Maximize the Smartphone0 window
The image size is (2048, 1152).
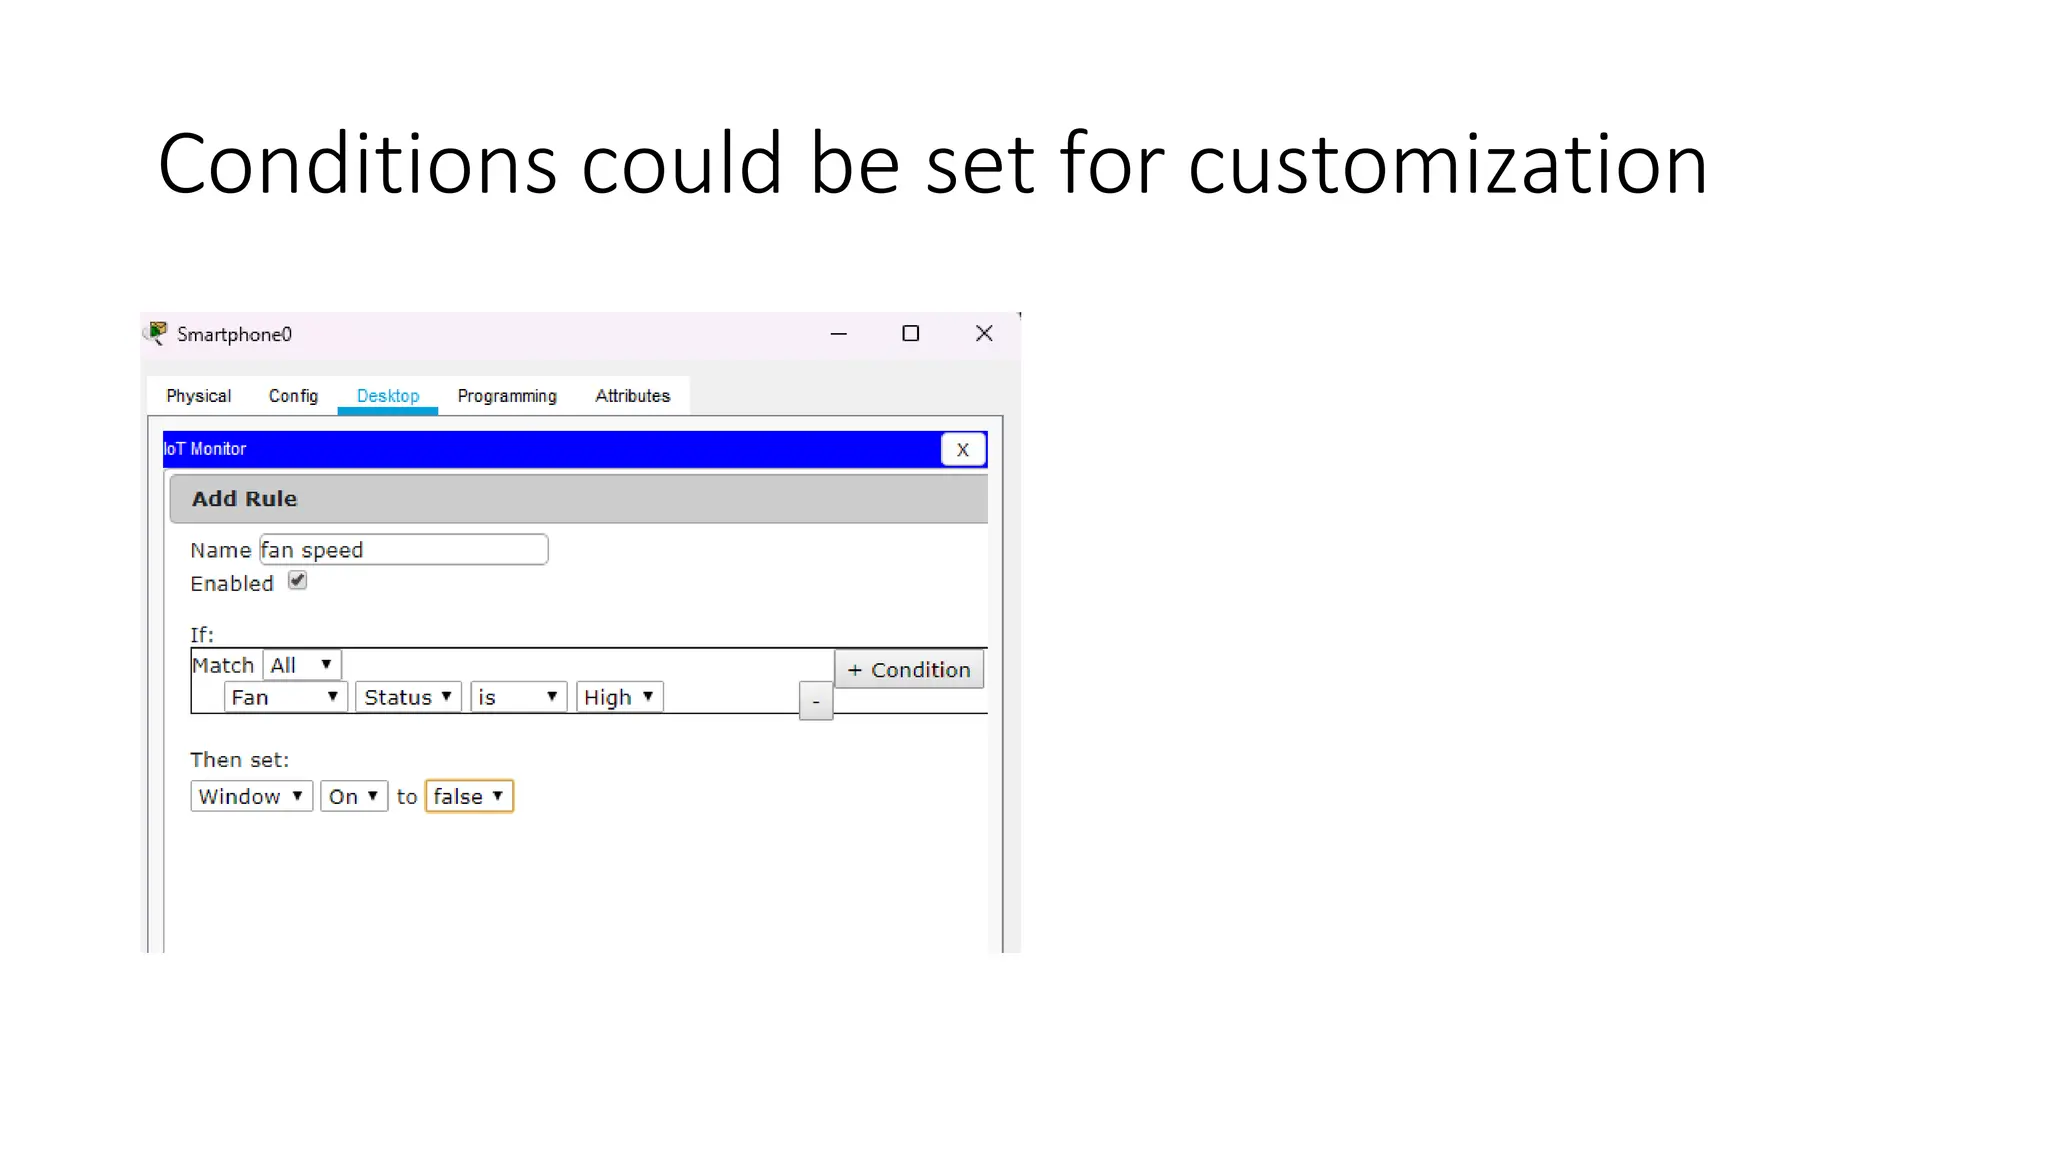[910, 334]
